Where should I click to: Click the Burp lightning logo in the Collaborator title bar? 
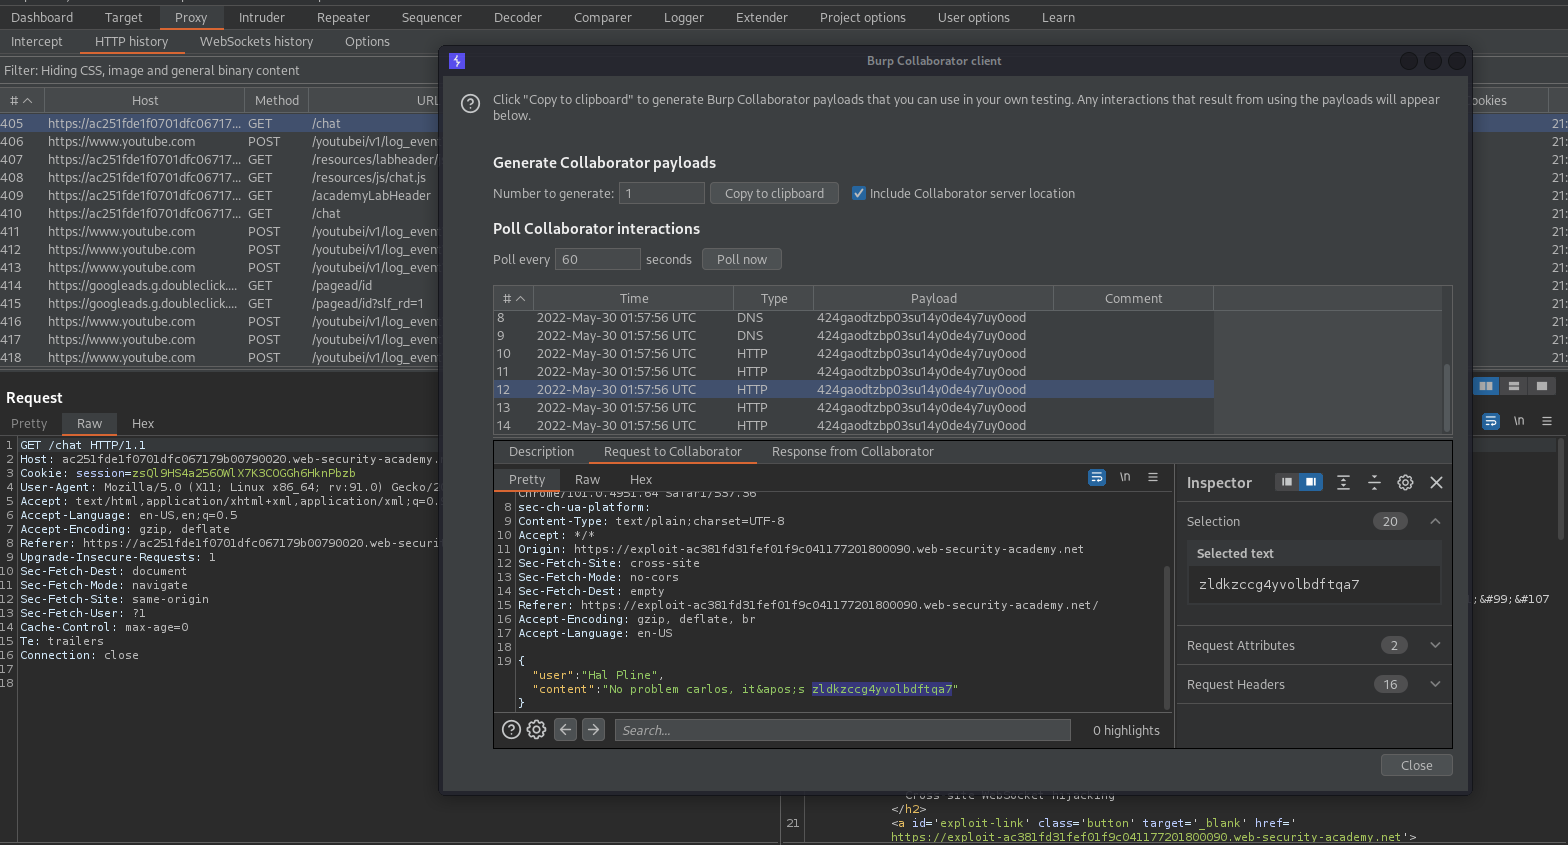[457, 61]
